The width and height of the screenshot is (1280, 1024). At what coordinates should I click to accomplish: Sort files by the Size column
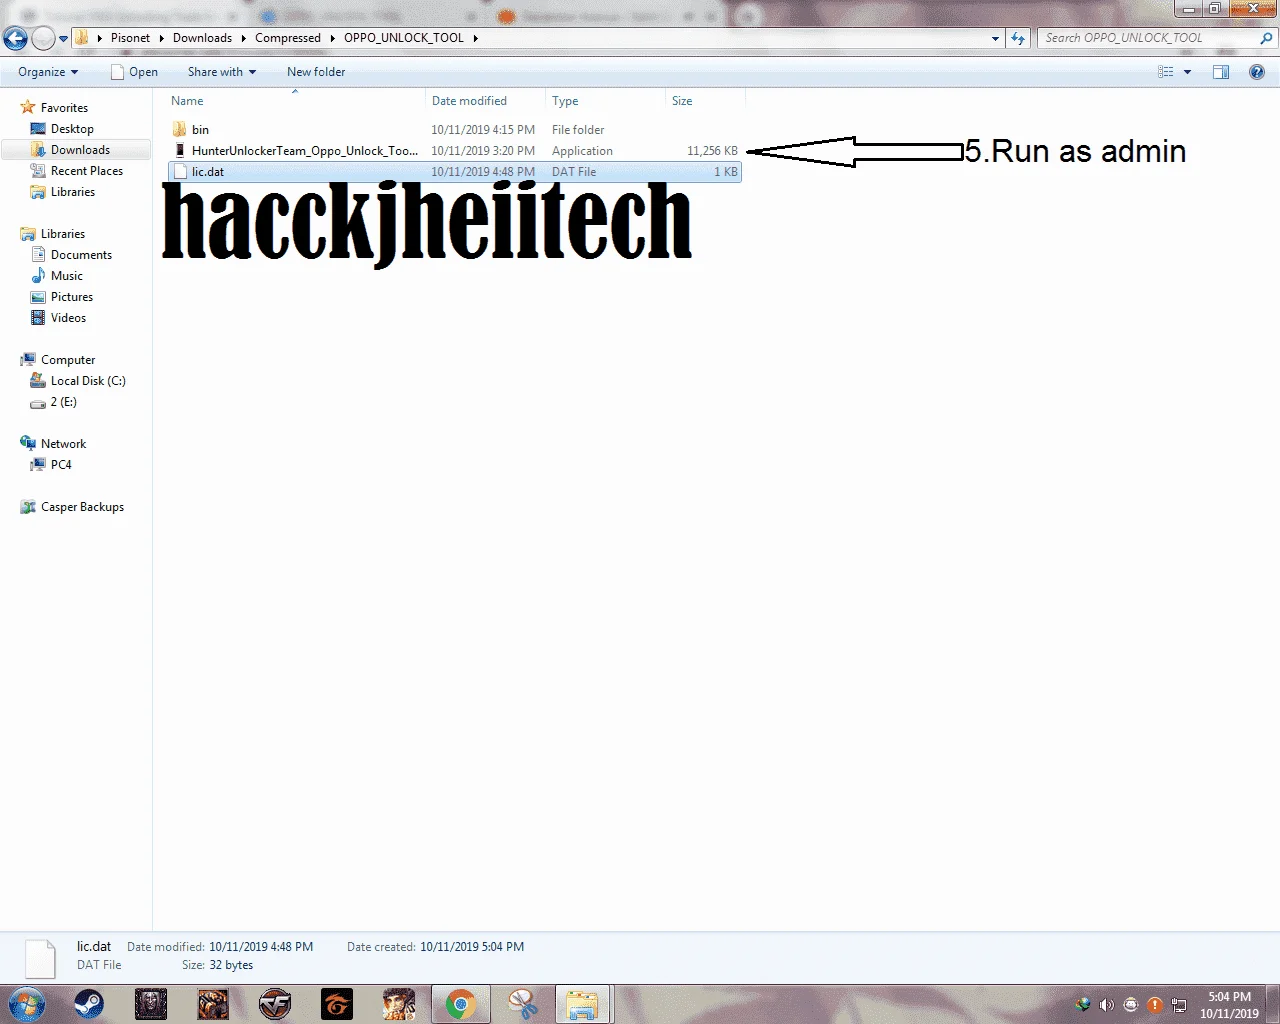click(705, 101)
